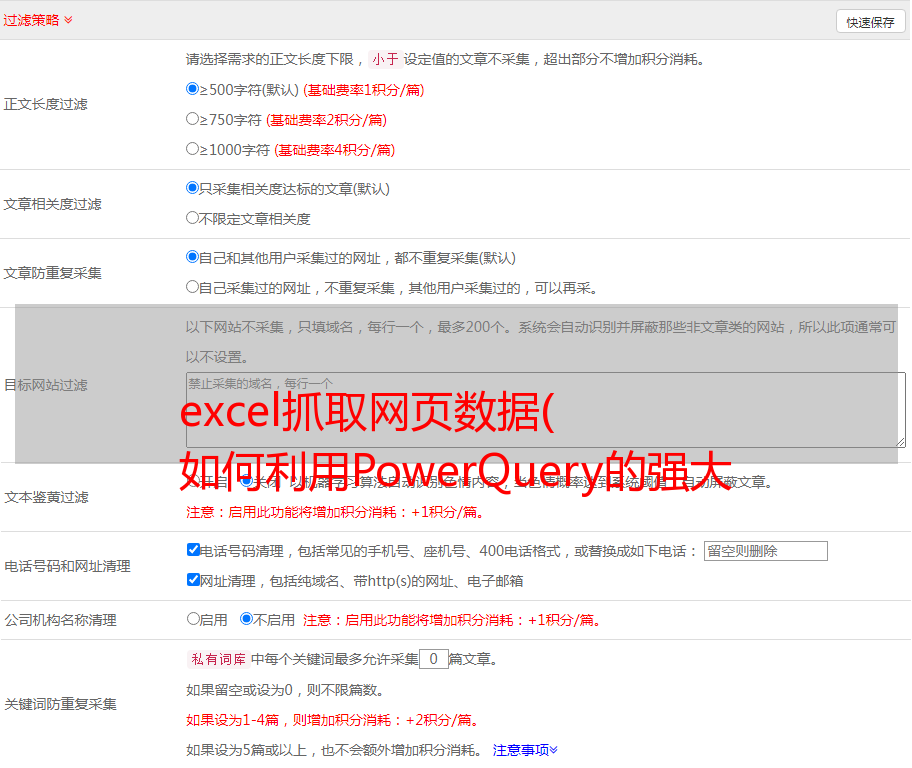Select the ≥1000字符 radio option

tap(192, 148)
